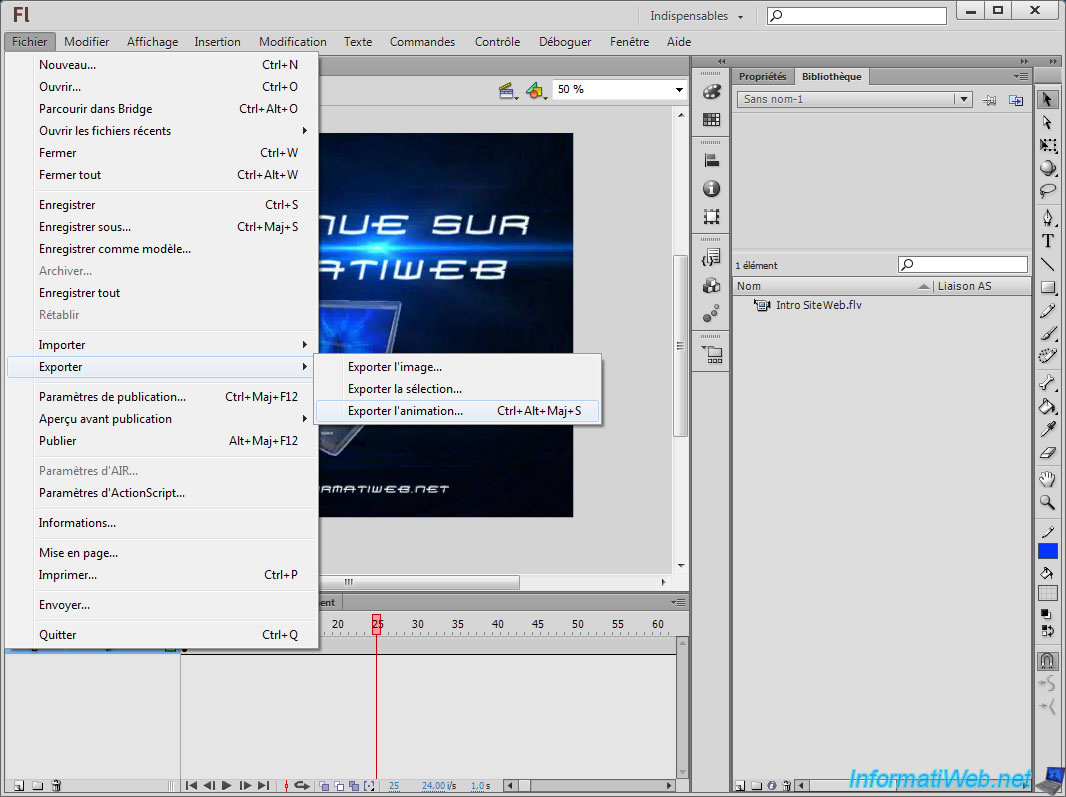This screenshot has width=1066, height=797.
Task: Choose Exporter la sélection... item
Action: coord(458,389)
